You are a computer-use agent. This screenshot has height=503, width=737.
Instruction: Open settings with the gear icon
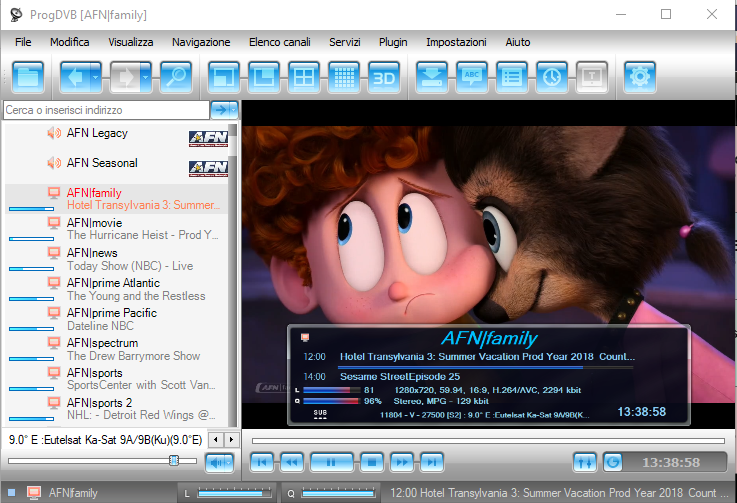coord(640,77)
